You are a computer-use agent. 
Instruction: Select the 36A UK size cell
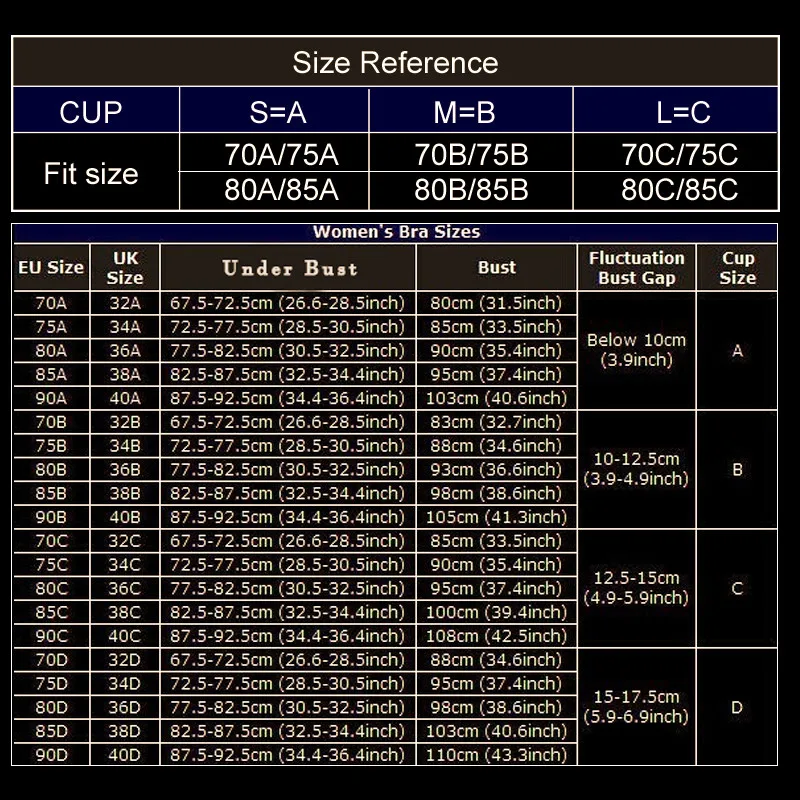pyautogui.click(x=125, y=351)
